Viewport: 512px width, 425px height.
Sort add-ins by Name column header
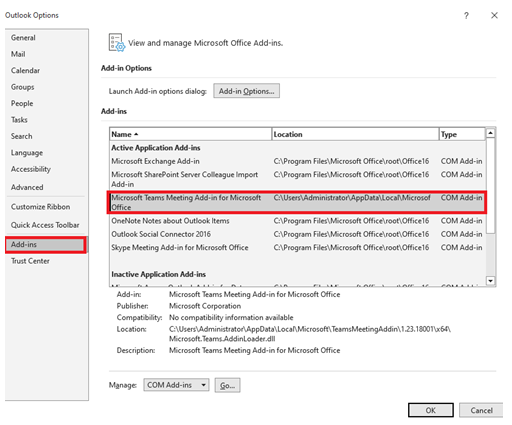coord(190,134)
